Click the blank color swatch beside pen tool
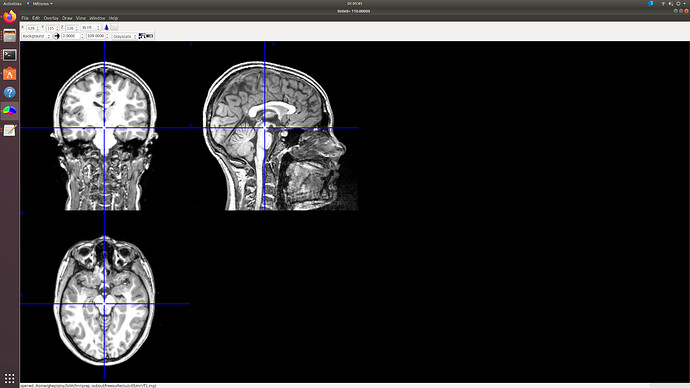The width and height of the screenshot is (690, 388). 114,27
